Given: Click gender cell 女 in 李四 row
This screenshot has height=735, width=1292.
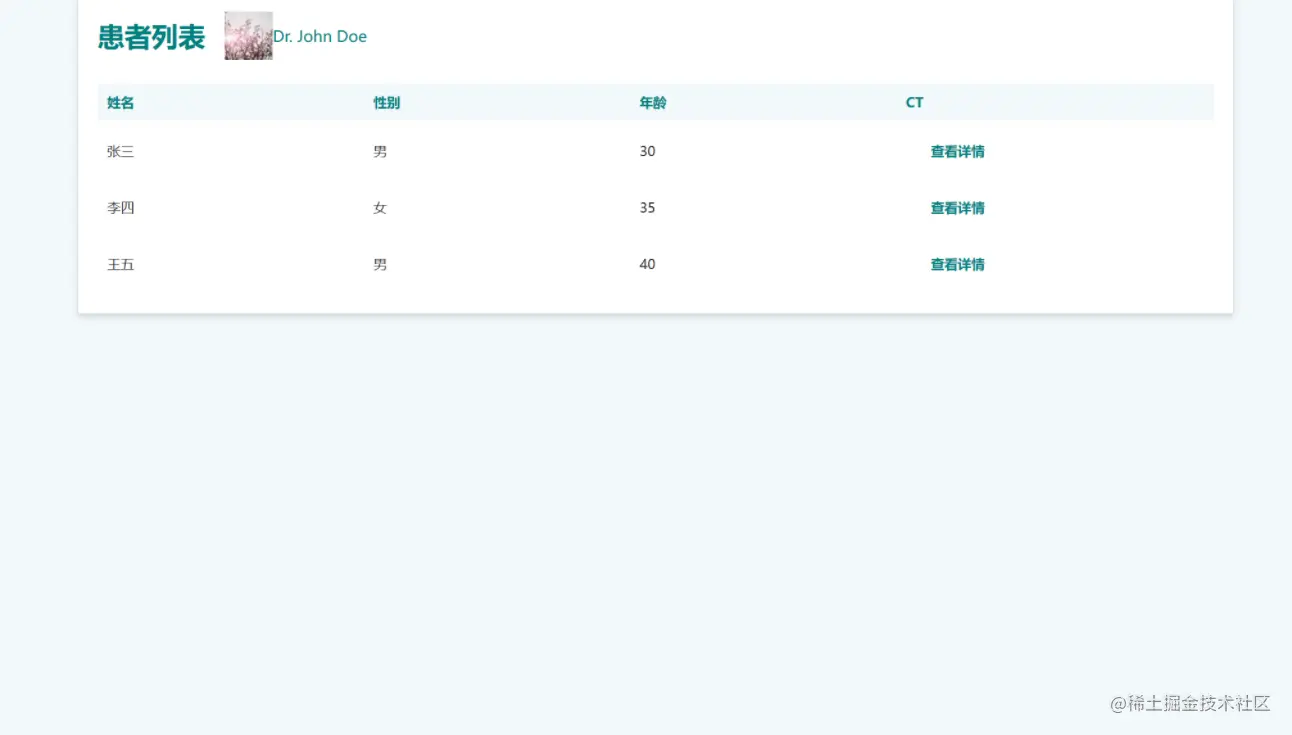Looking at the screenshot, I should point(380,208).
